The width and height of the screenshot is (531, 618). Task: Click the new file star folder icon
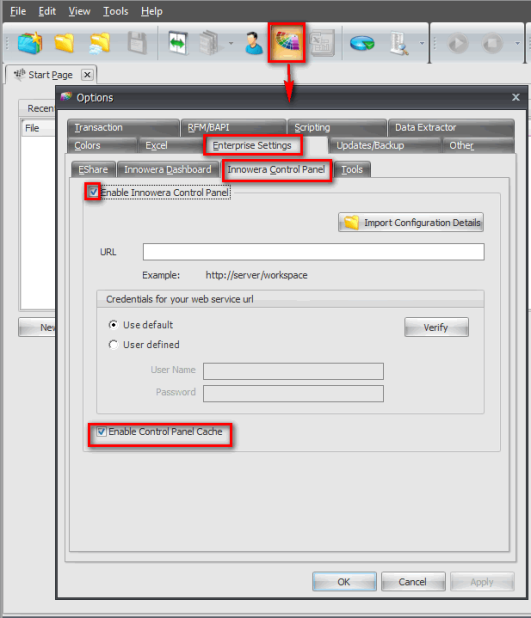point(30,43)
